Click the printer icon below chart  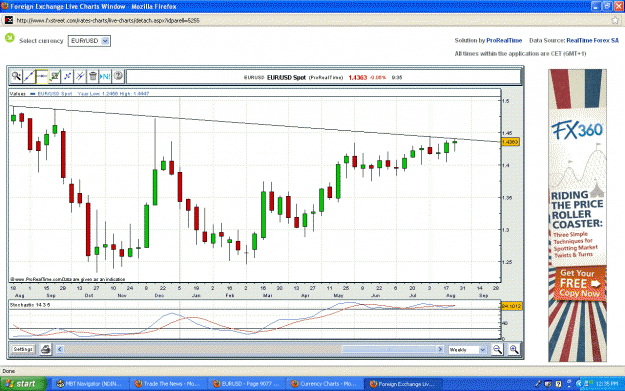[x=45, y=350]
